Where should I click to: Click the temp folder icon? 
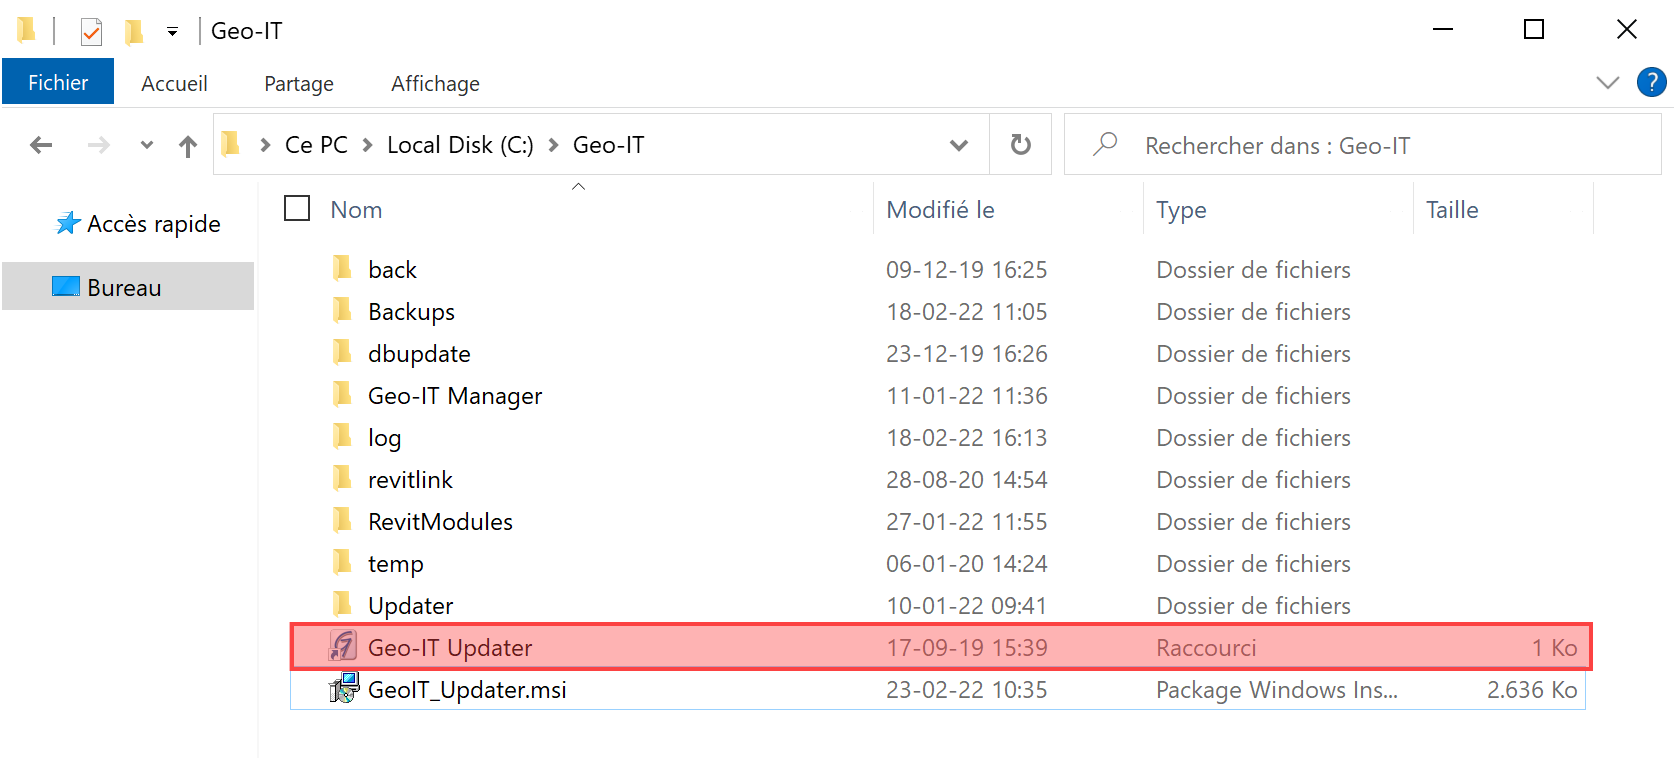pos(342,562)
